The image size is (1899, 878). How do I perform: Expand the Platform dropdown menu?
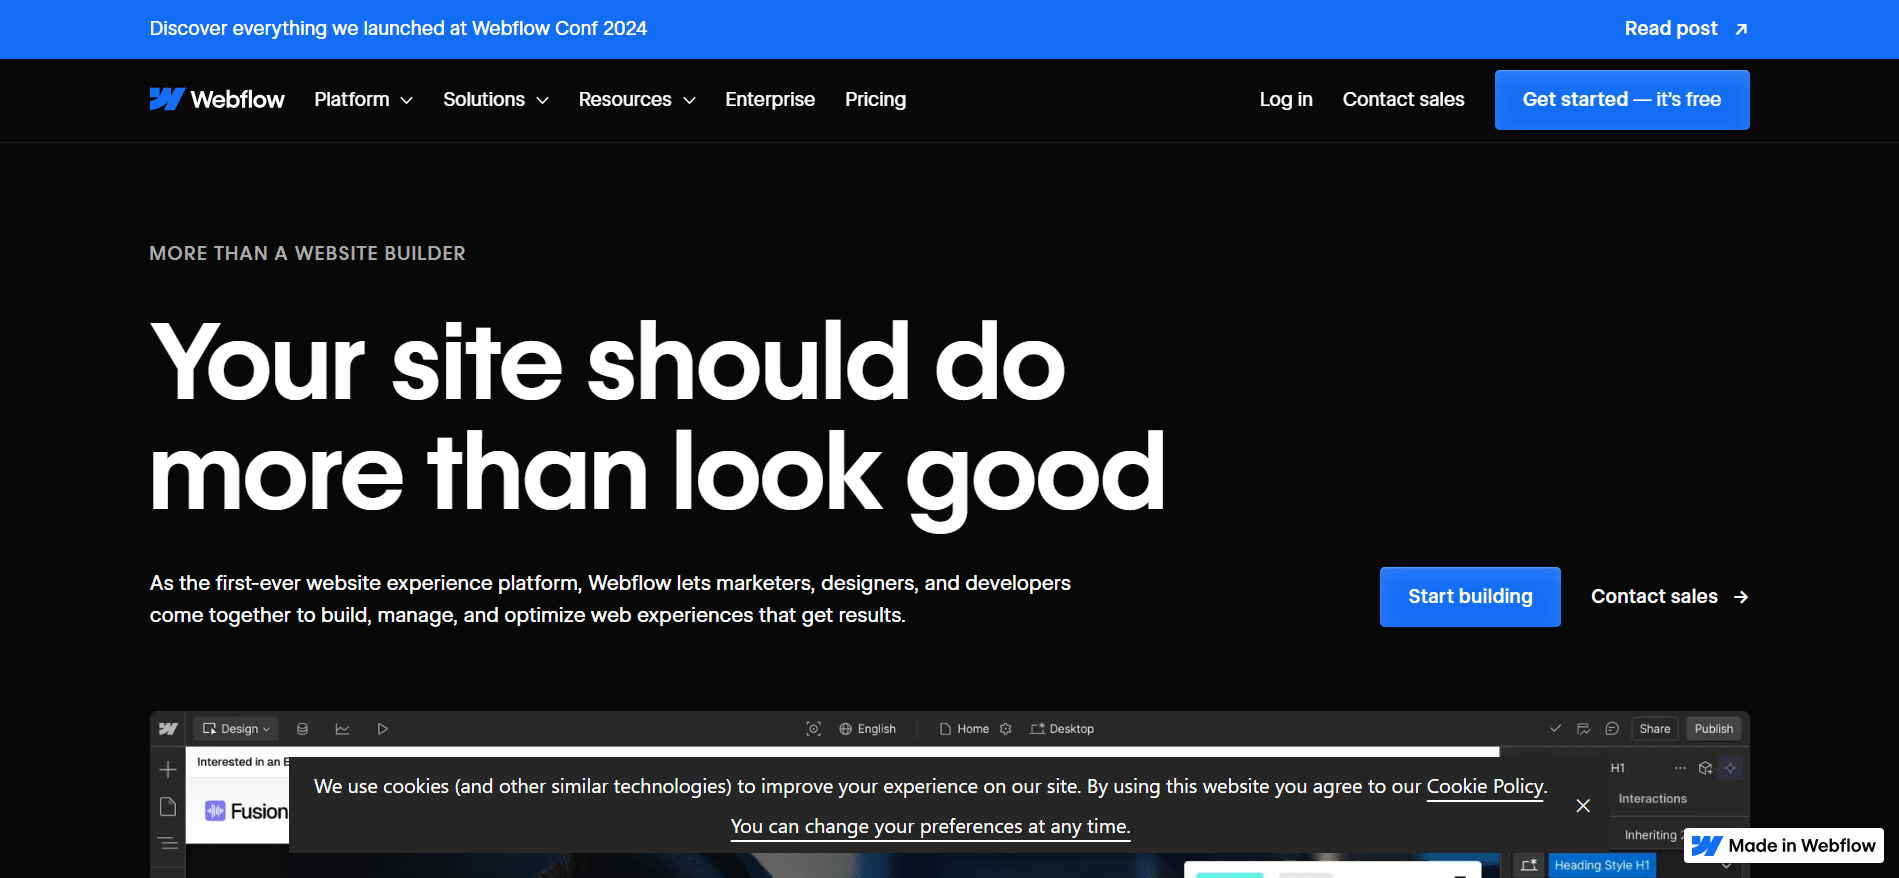point(363,99)
